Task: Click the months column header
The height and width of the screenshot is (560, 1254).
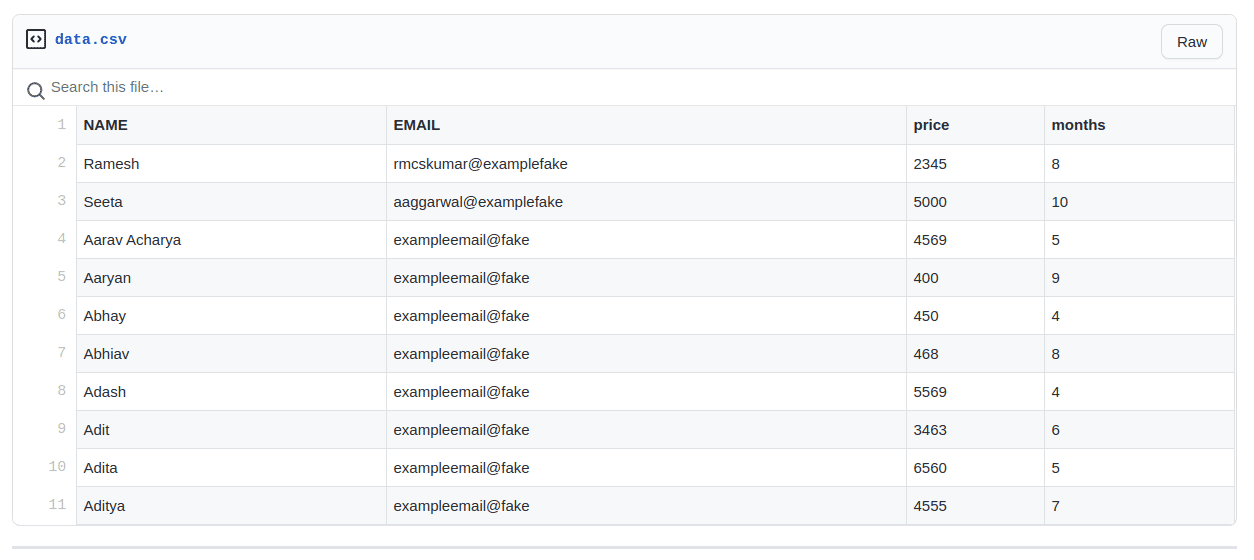Action: point(1078,125)
